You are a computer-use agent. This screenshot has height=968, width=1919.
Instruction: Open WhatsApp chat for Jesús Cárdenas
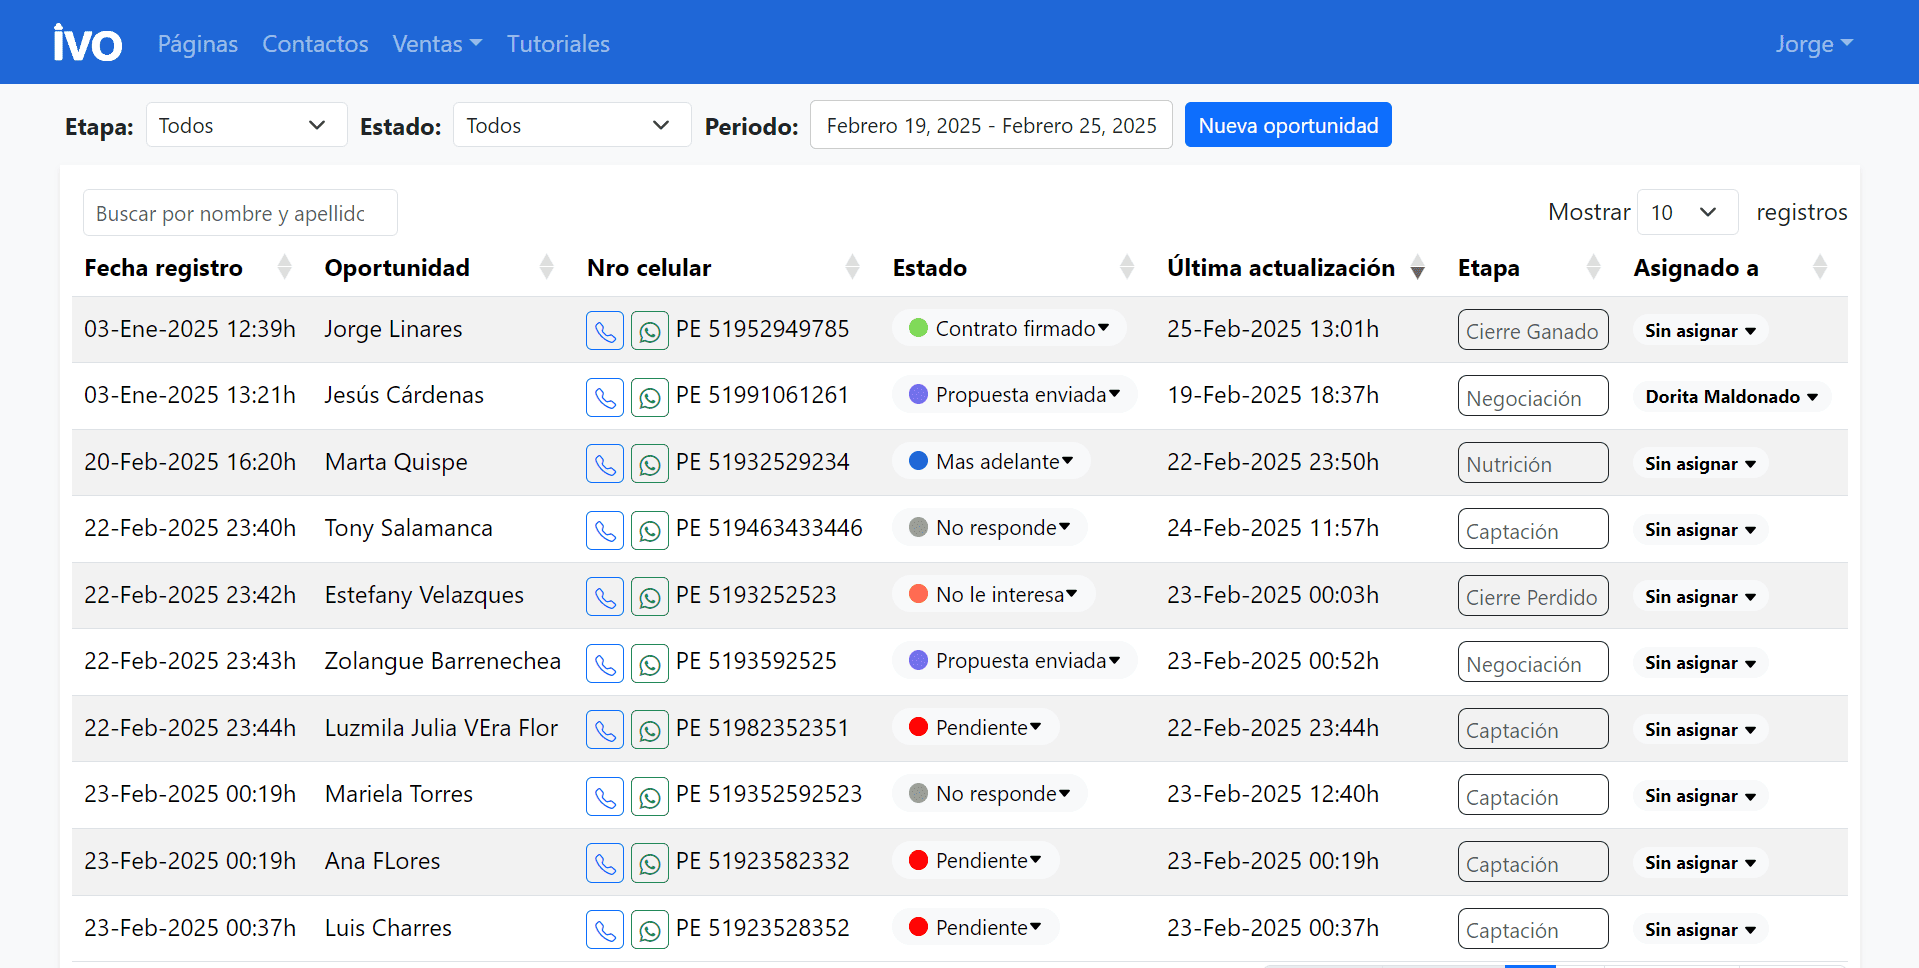(650, 398)
